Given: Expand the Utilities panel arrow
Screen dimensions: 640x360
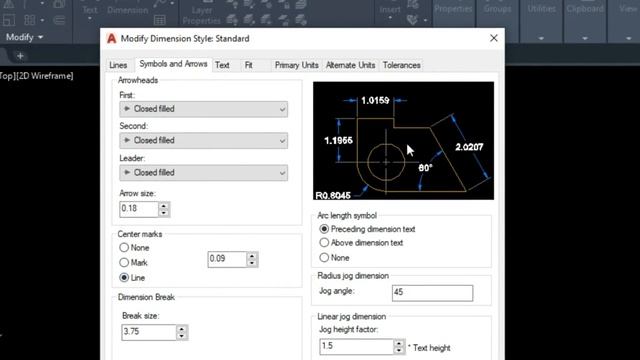Looking at the screenshot, I should 541,38.
